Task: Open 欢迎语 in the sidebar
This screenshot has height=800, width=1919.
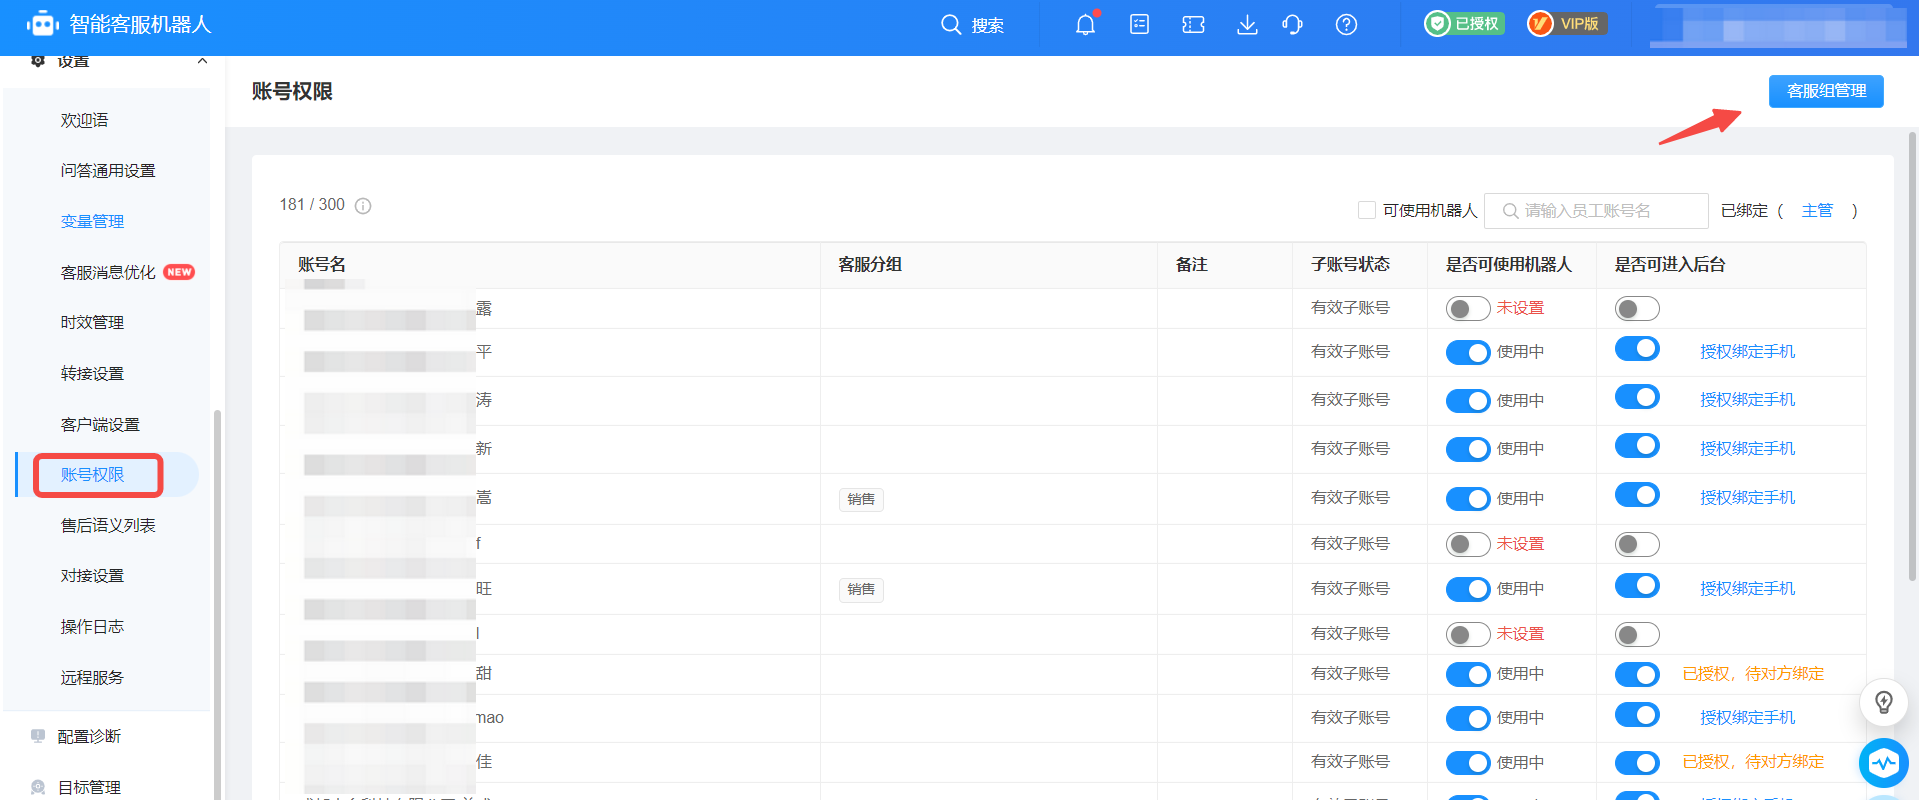Action: coord(84,120)
